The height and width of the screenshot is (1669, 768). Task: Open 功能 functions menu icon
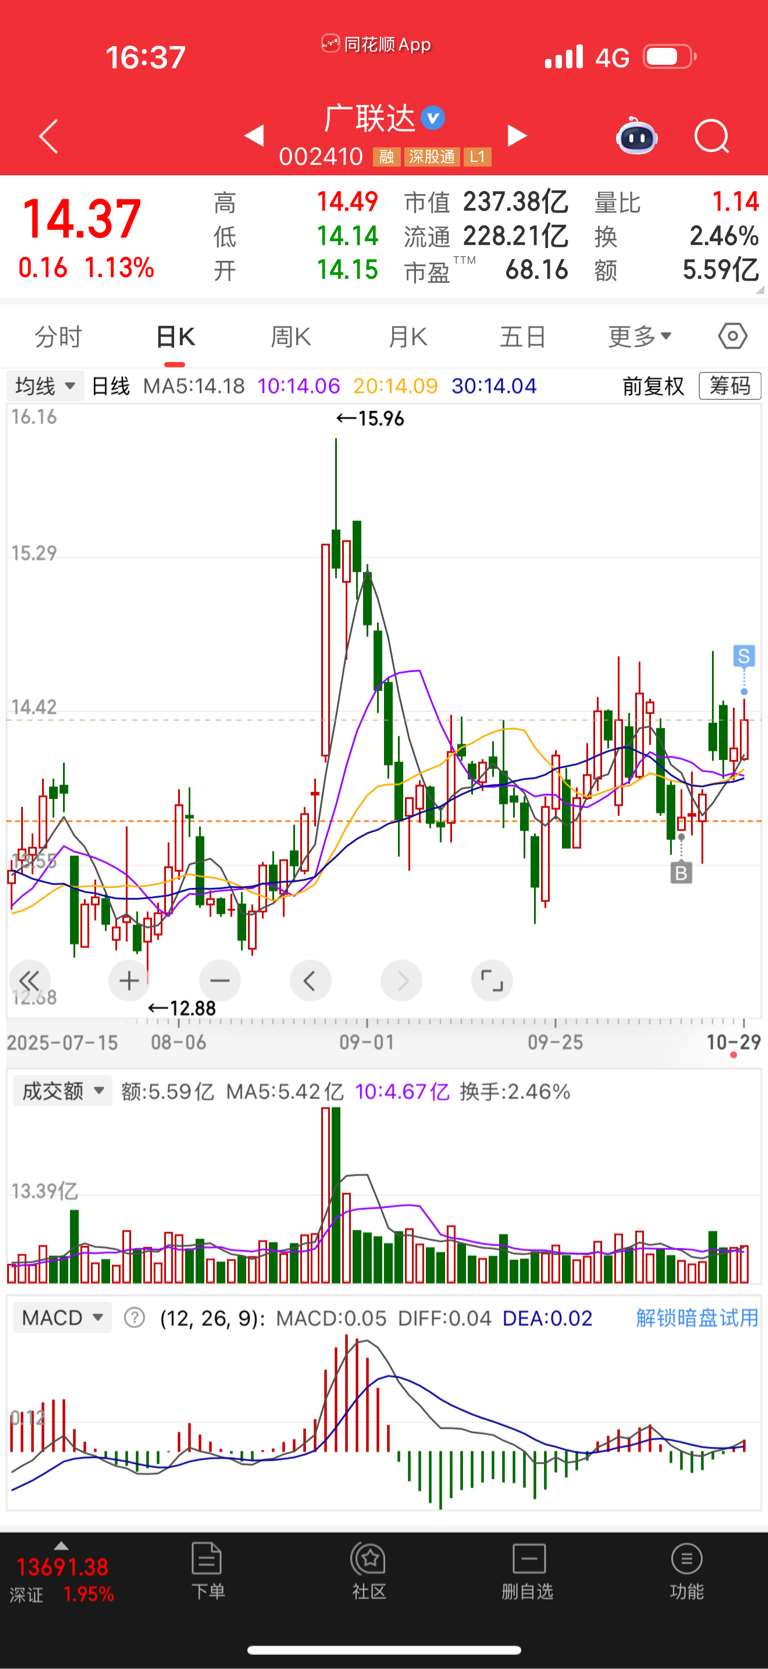686,1571
